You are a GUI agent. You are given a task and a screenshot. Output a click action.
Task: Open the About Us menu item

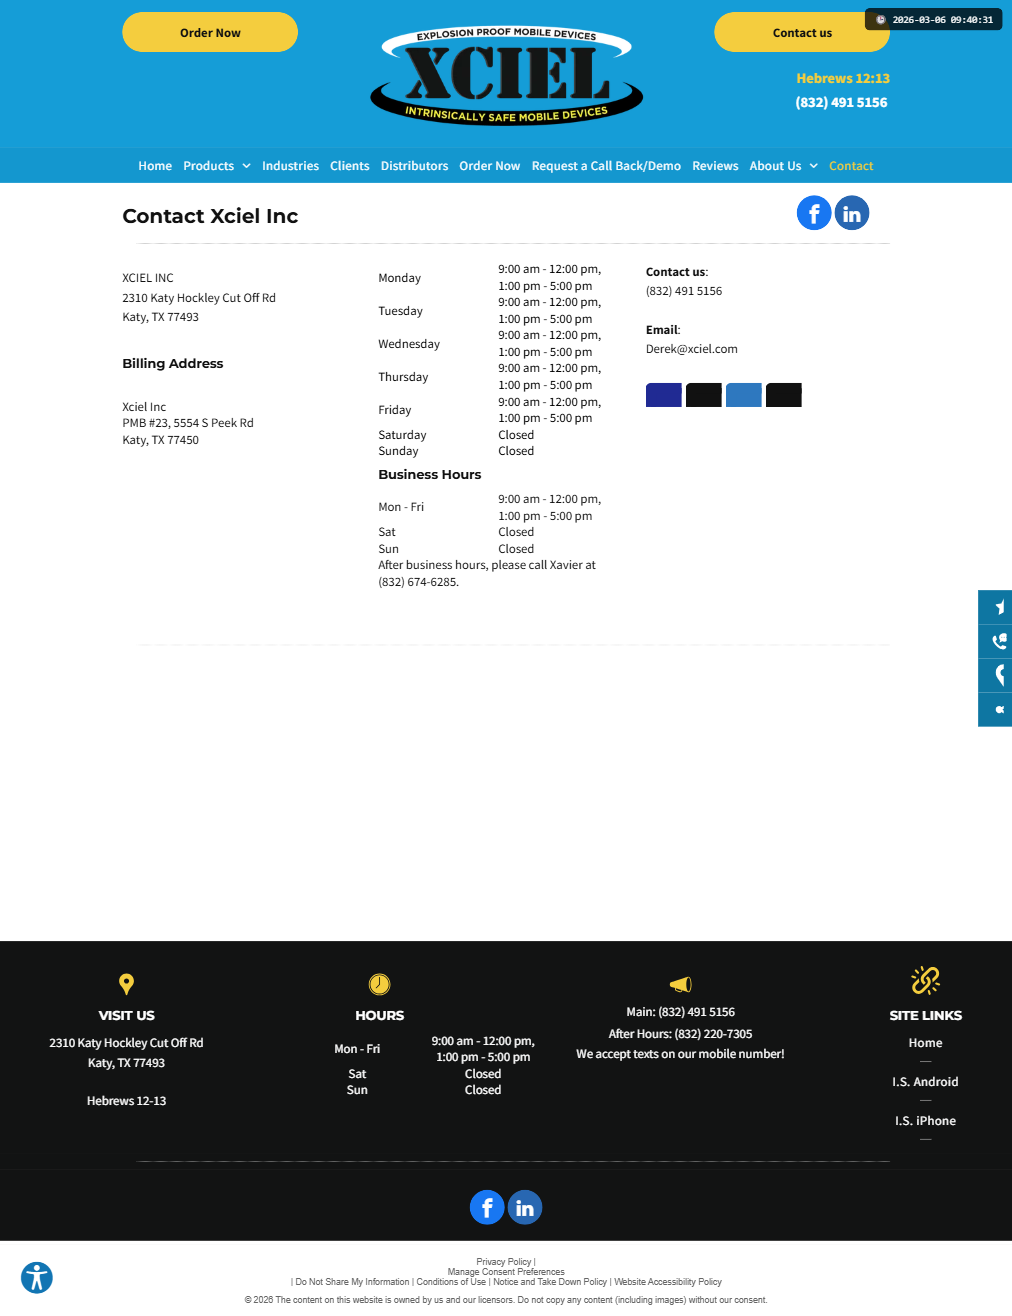(775, 166)
